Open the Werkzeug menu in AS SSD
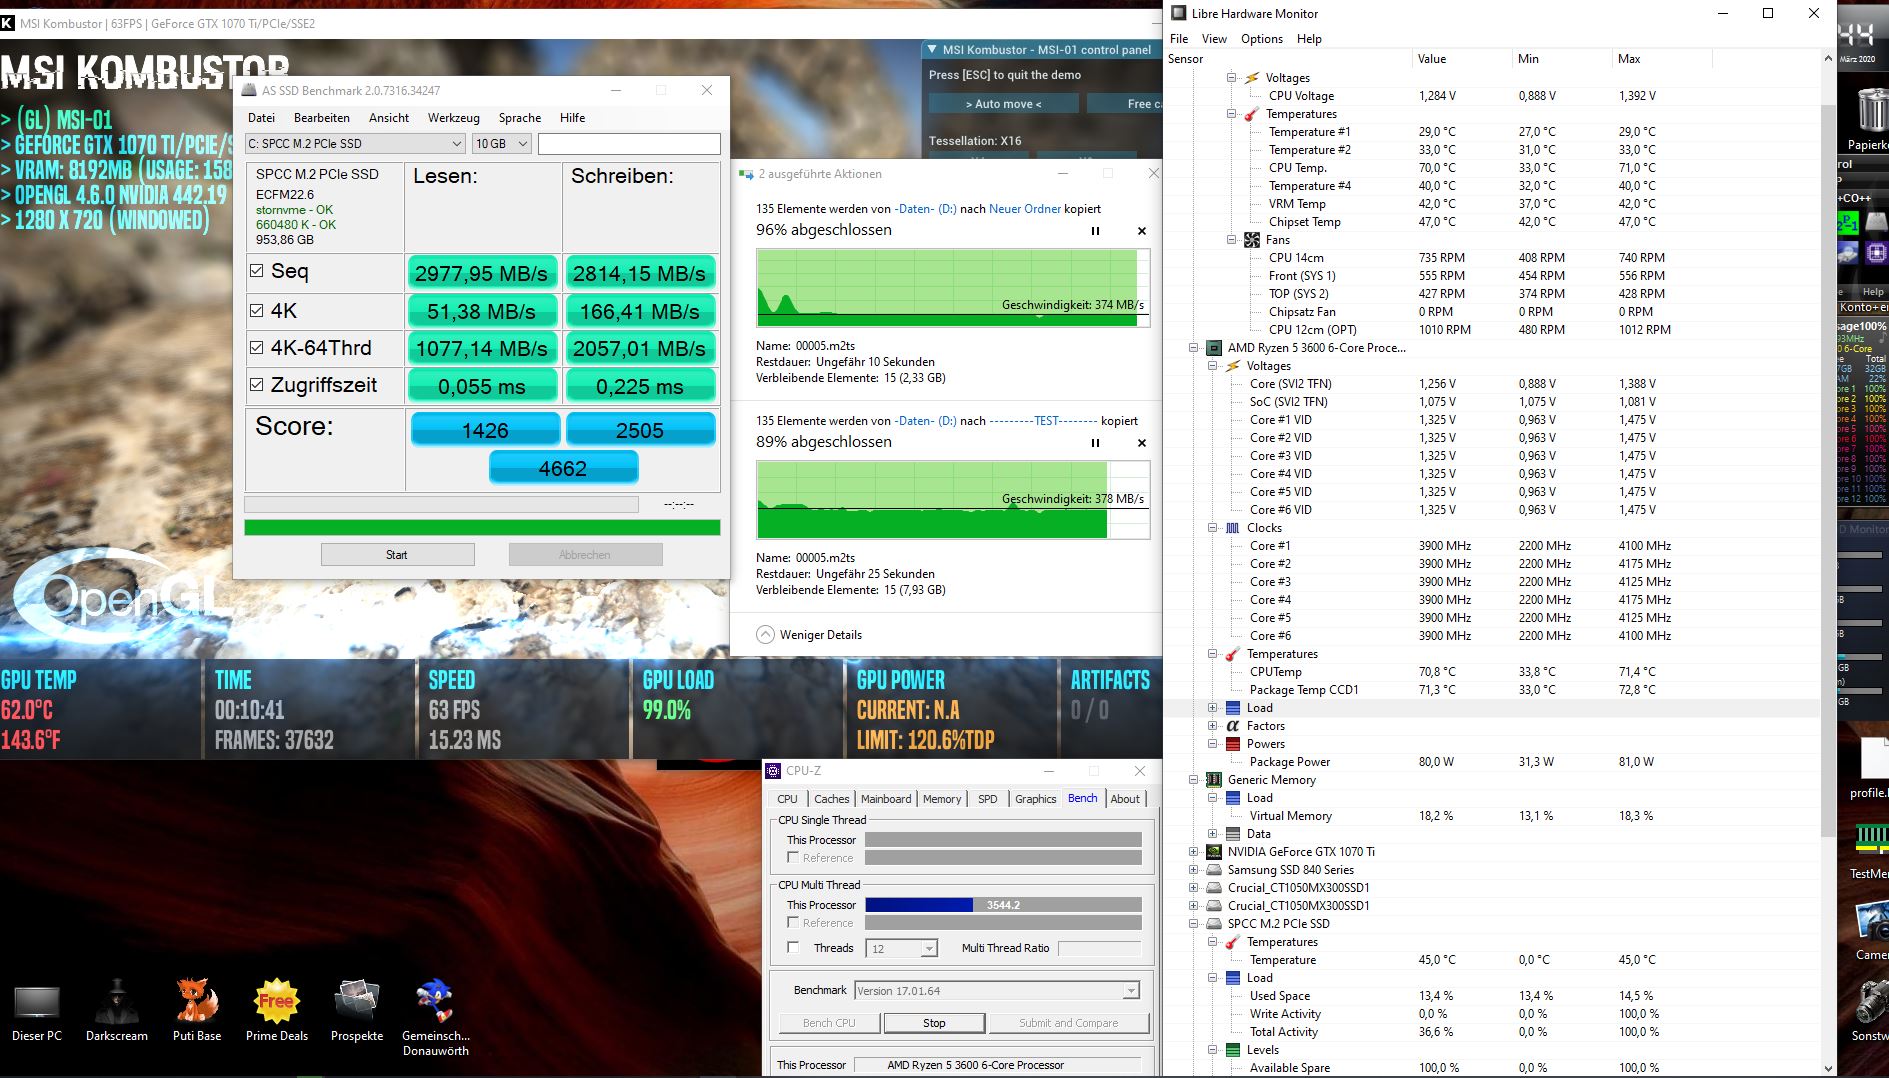The height and width of the screenshot is (1078, 1889). [x=454, y=118]
